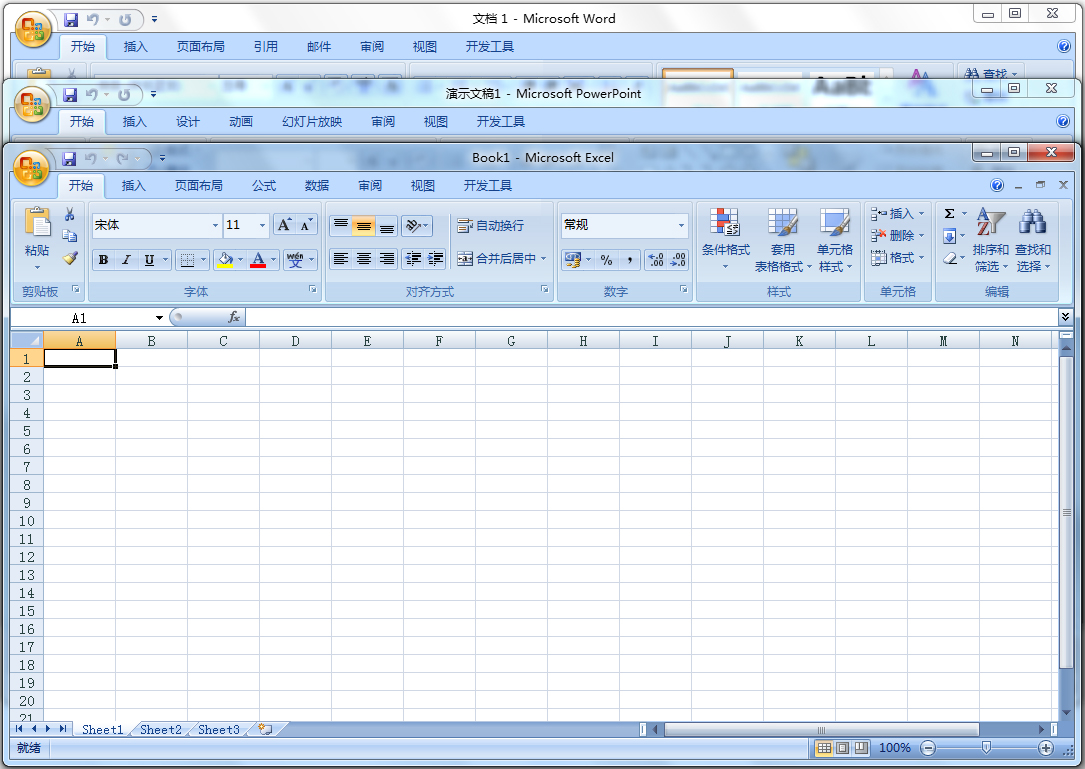Click the 删除 cells button
The image size is (1085, 769).
tap(897, 236)
